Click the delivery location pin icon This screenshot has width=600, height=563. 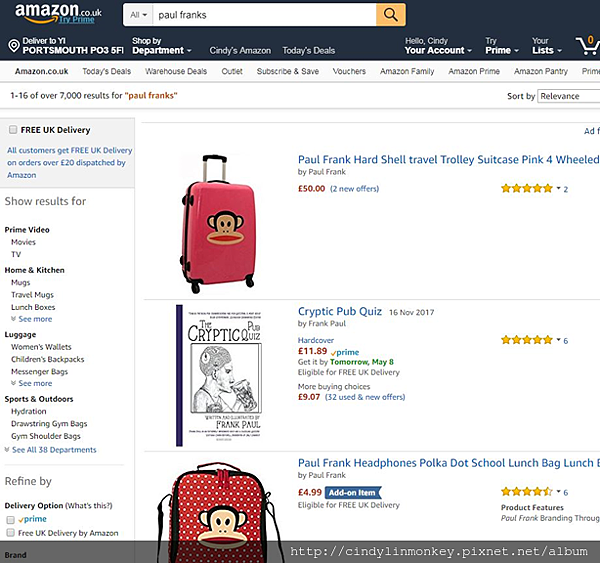coord(12,46)
